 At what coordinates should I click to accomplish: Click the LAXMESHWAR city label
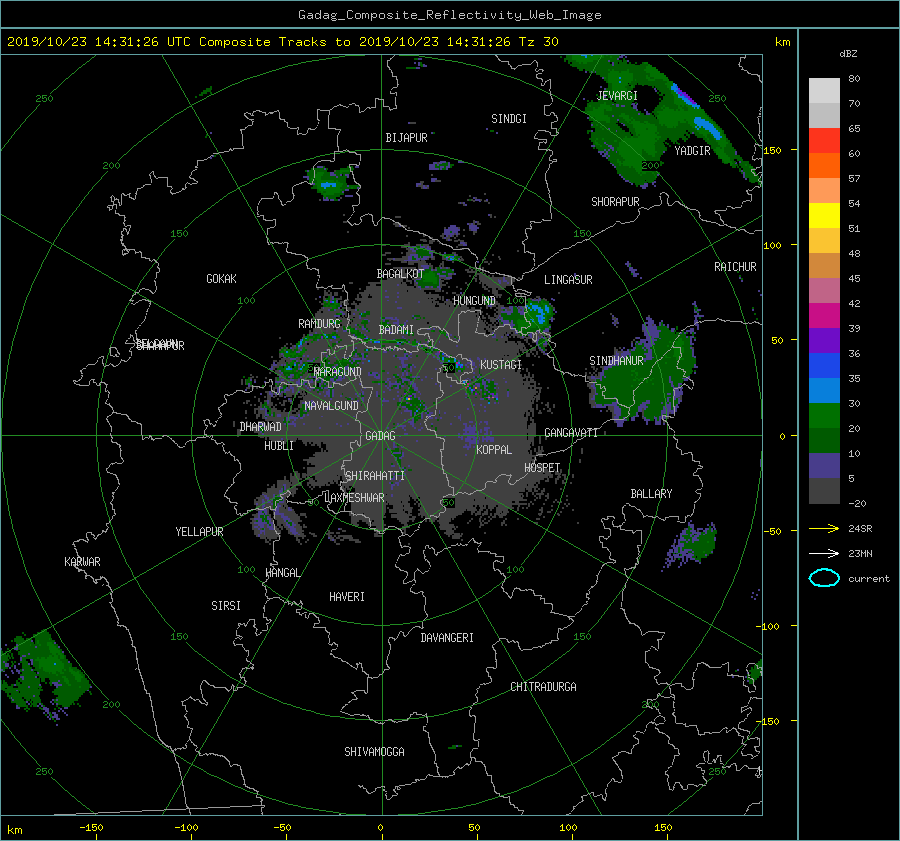[355, 498]
